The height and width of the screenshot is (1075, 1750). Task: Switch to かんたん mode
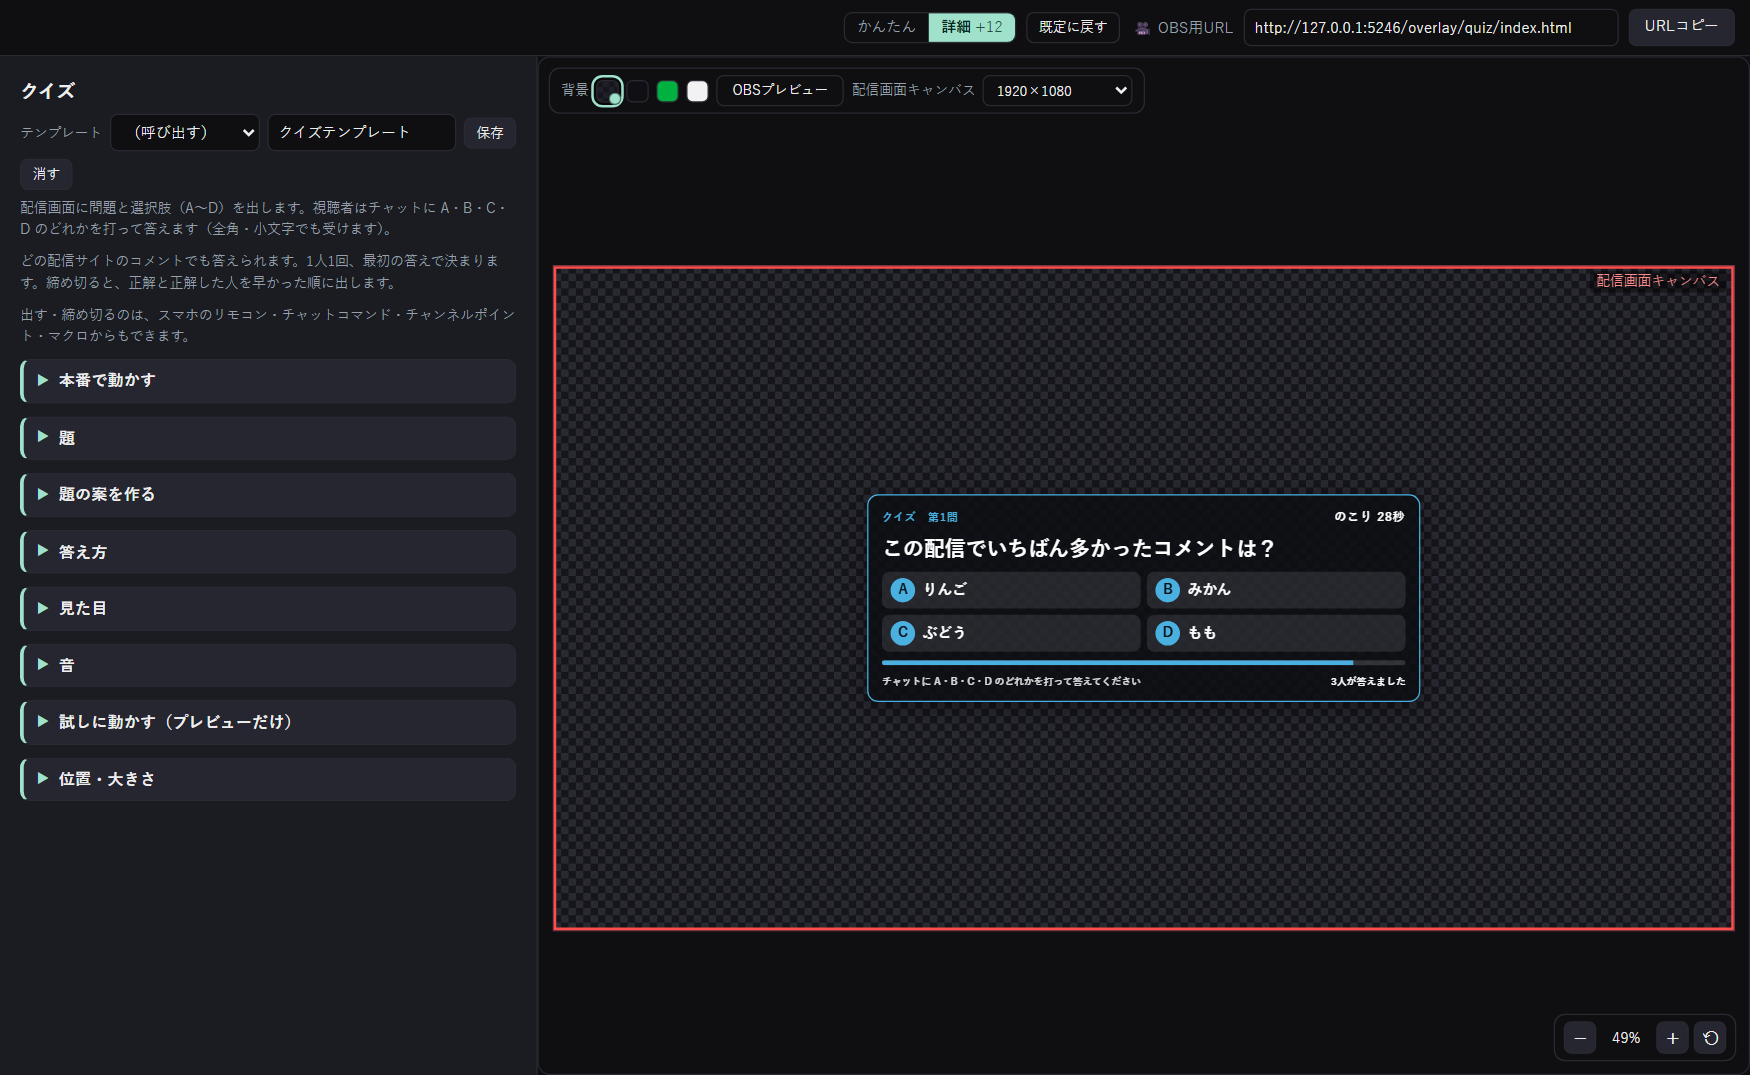[x=887, y=27]
